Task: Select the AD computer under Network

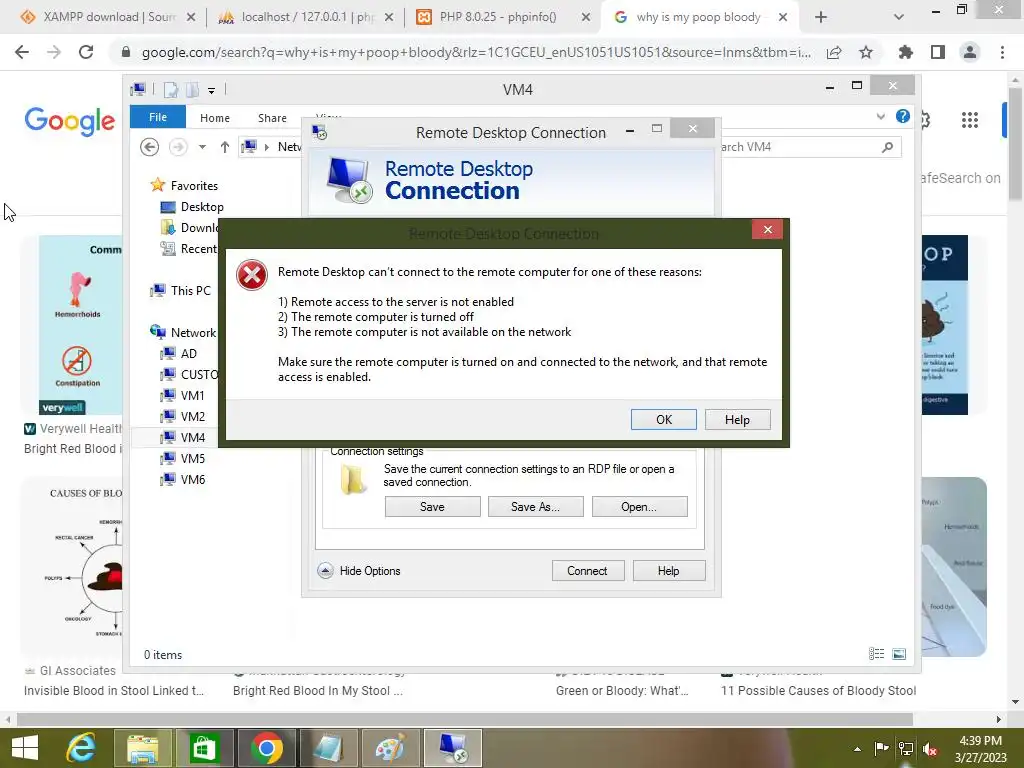Action: (x=179, y=353)
